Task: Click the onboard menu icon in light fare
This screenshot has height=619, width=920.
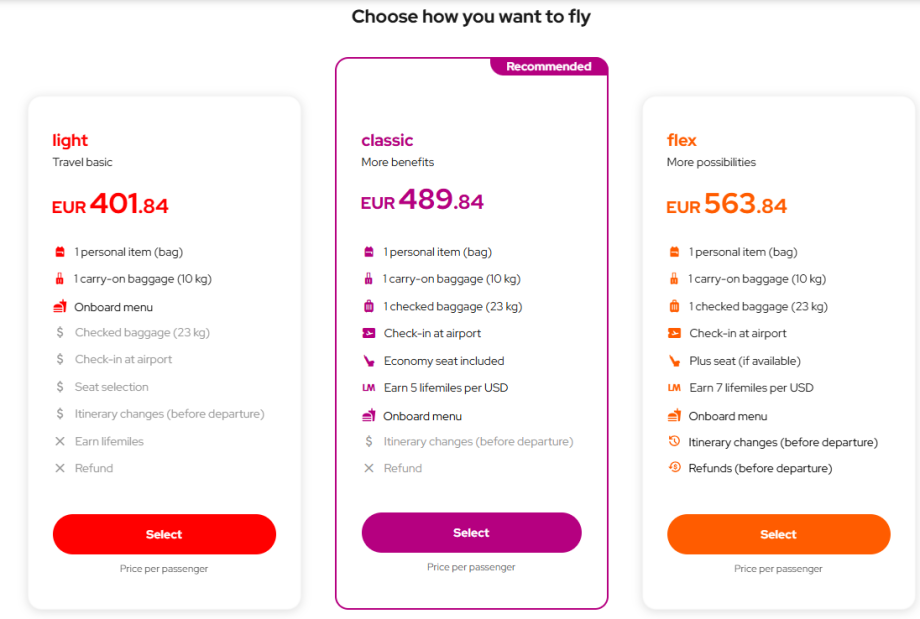Action: point(60,307)
